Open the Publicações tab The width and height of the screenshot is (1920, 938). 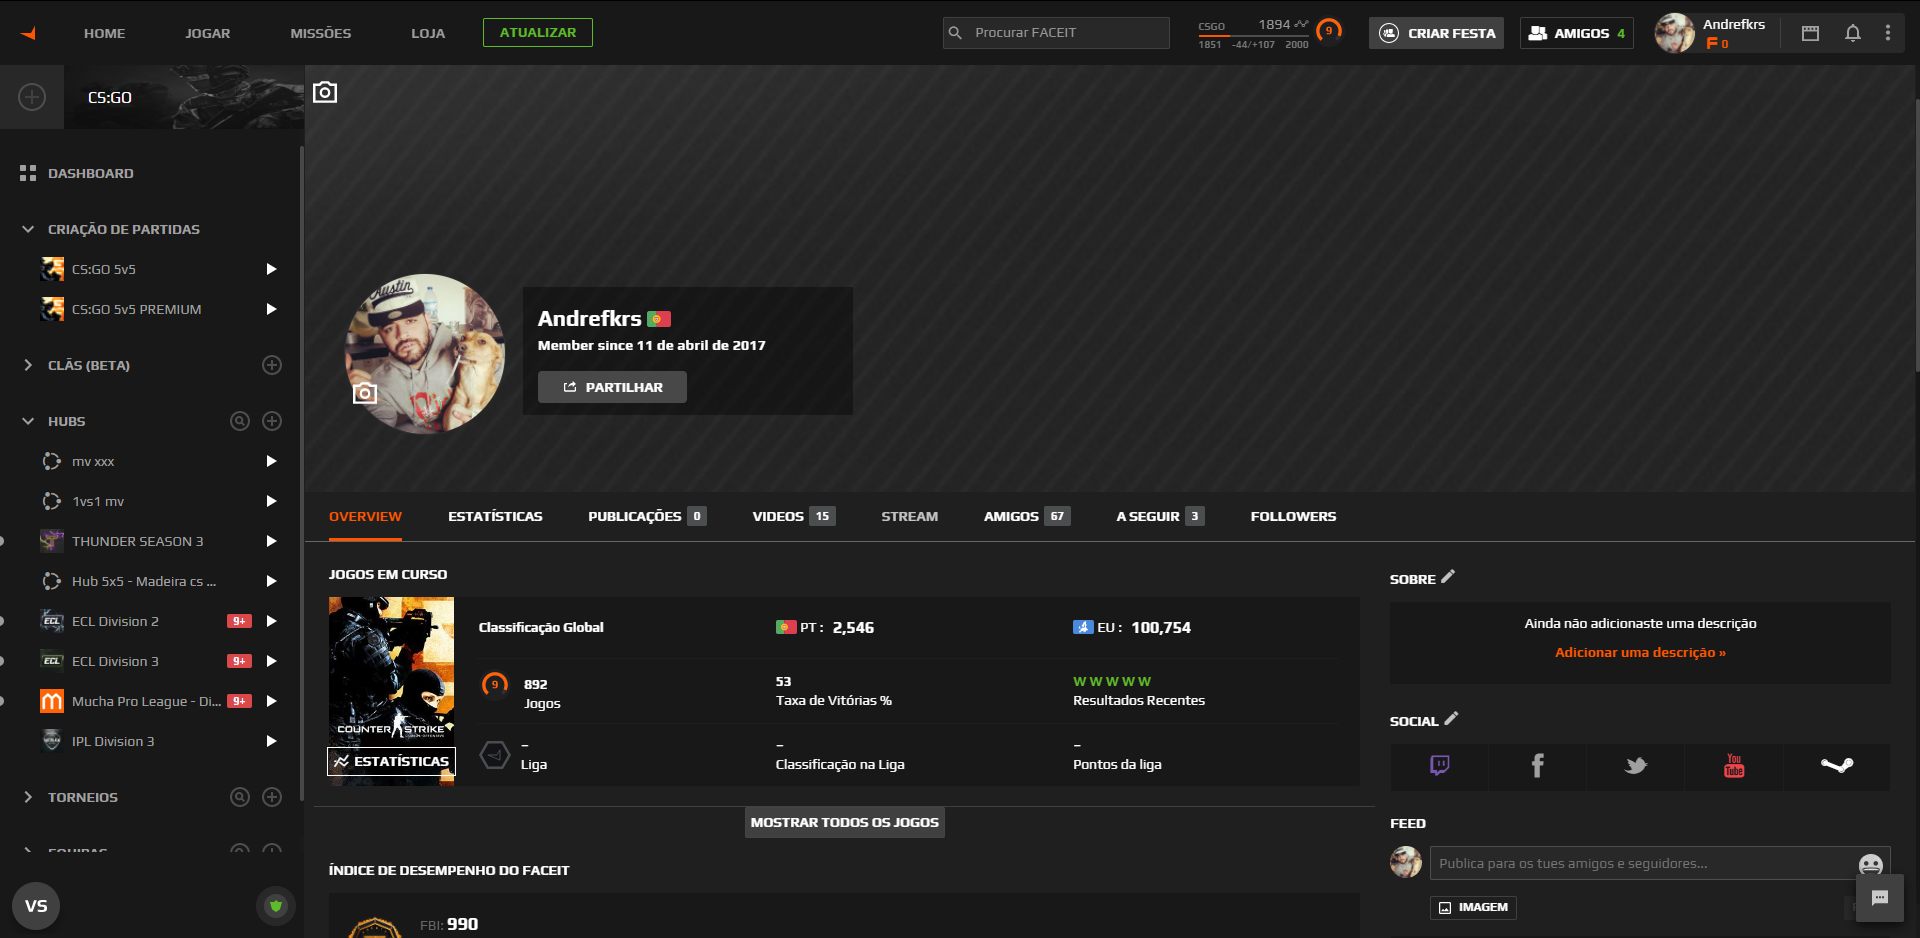(x=647, y=516)
